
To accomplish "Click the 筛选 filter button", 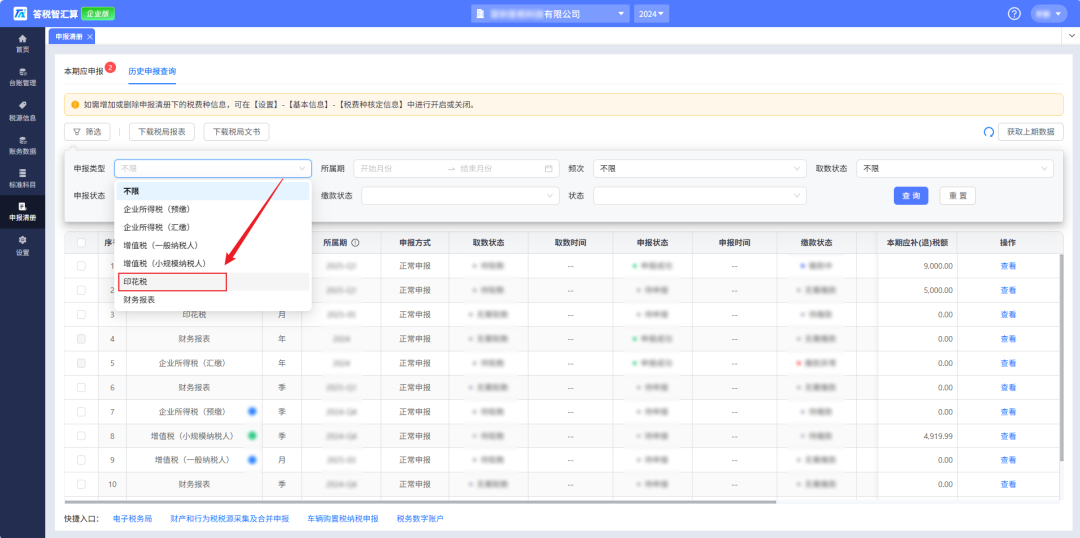I will tap(87, 132).
